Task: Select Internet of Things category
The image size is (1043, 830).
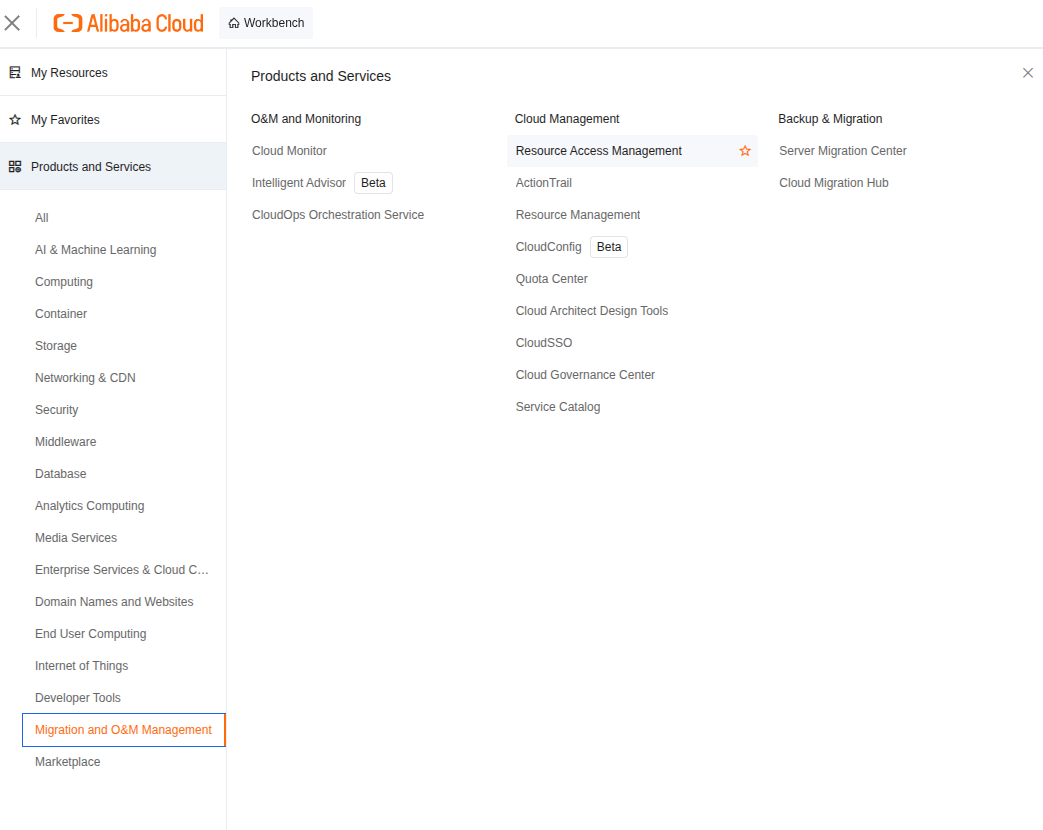Action: tap(82, 666)
